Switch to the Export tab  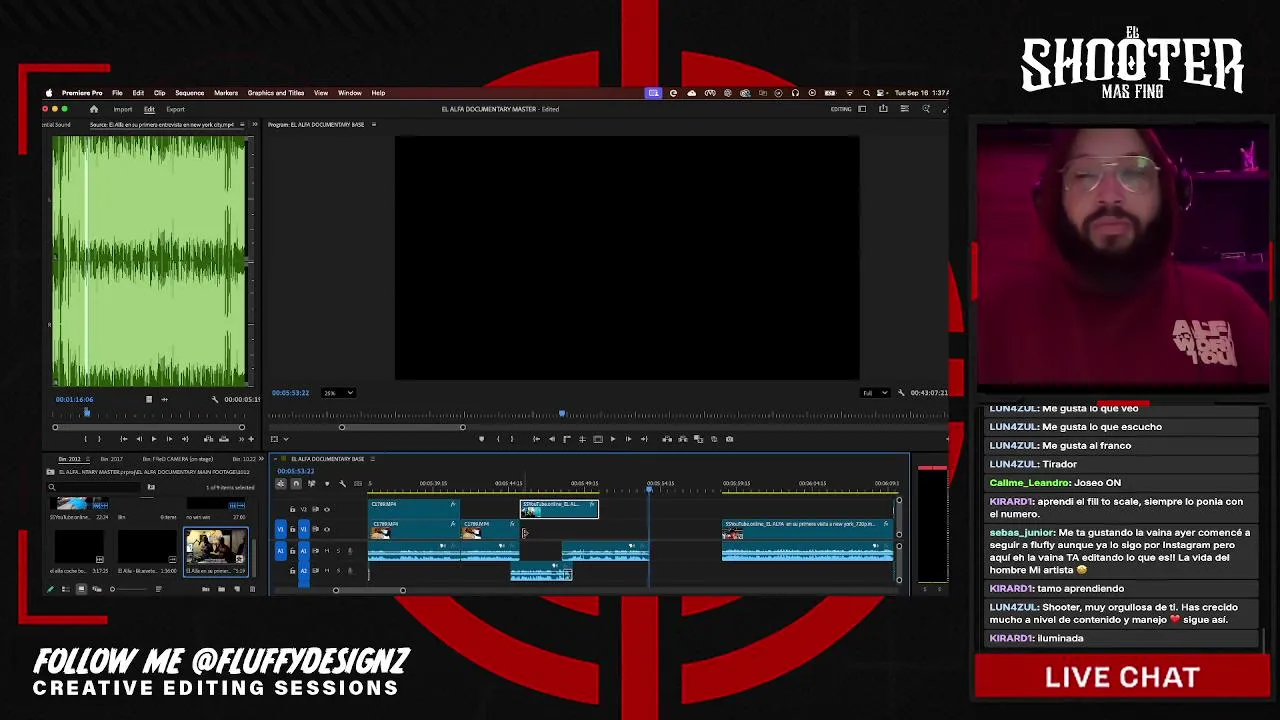[x=175, y=109]
